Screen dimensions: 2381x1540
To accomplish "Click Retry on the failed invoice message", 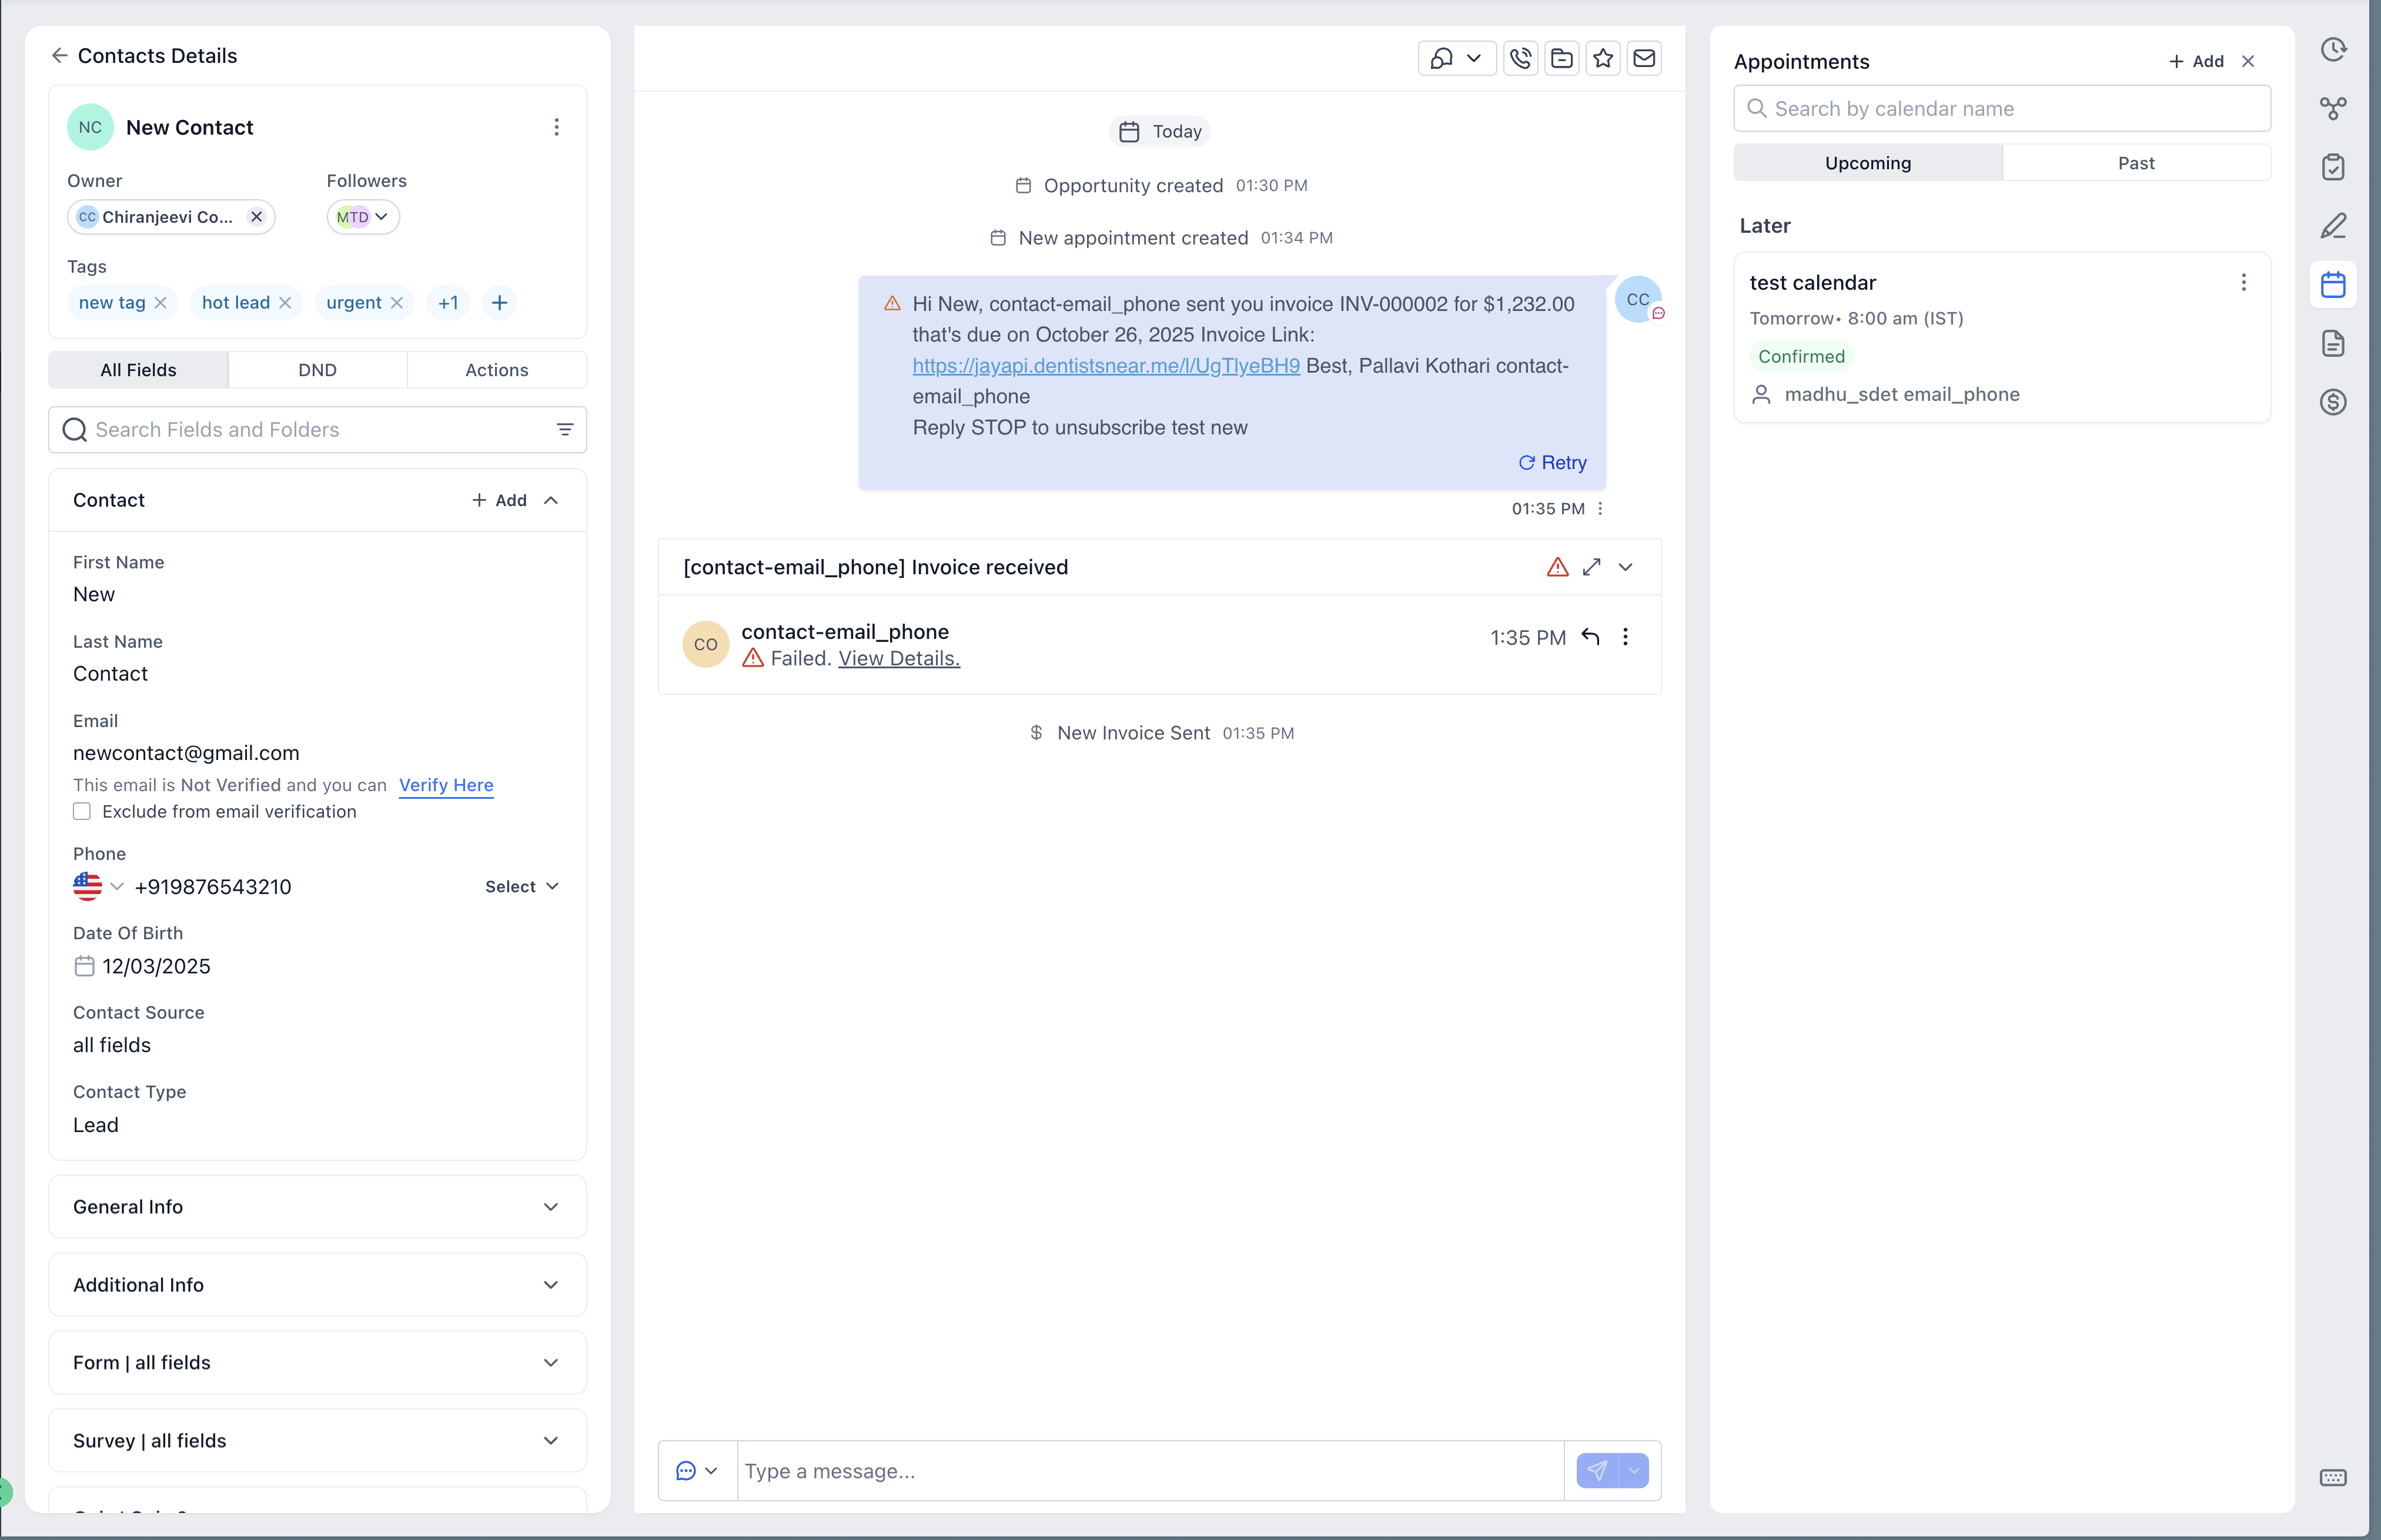I will click(1552, 462).
